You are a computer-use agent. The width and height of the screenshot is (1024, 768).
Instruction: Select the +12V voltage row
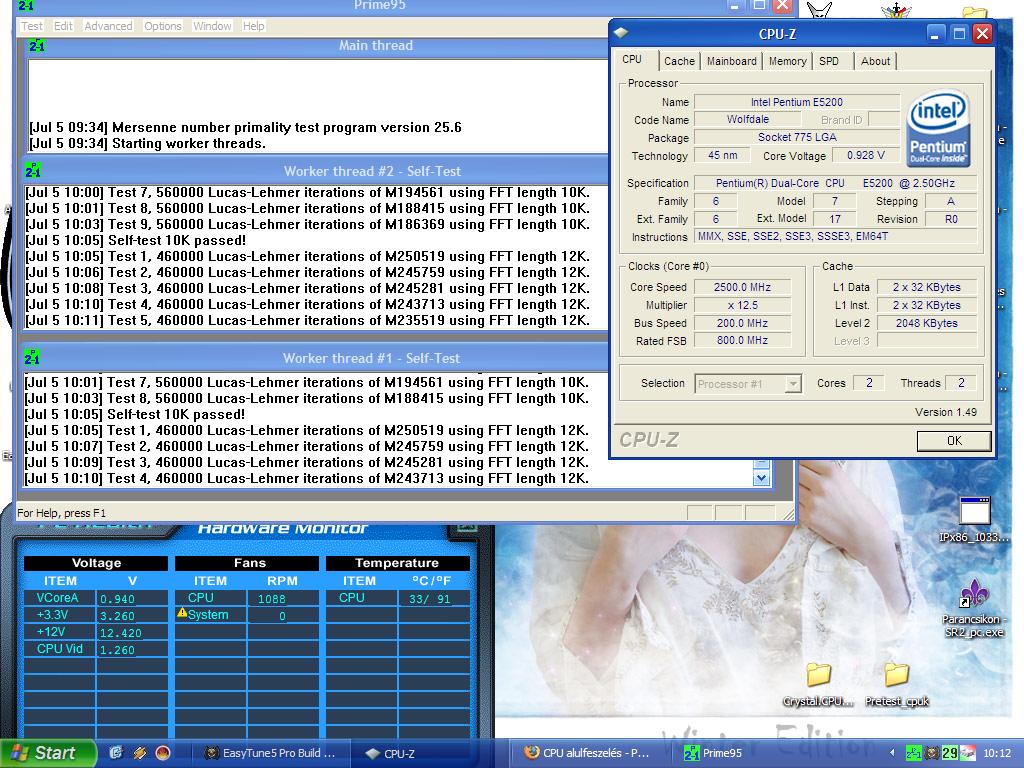tap(95, 632)
